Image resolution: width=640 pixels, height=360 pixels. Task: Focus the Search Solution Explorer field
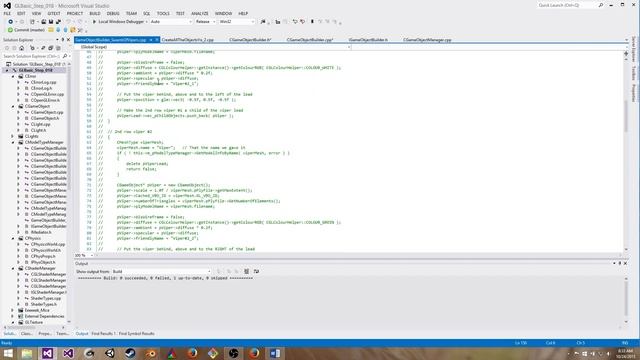(x=32, y=56)
